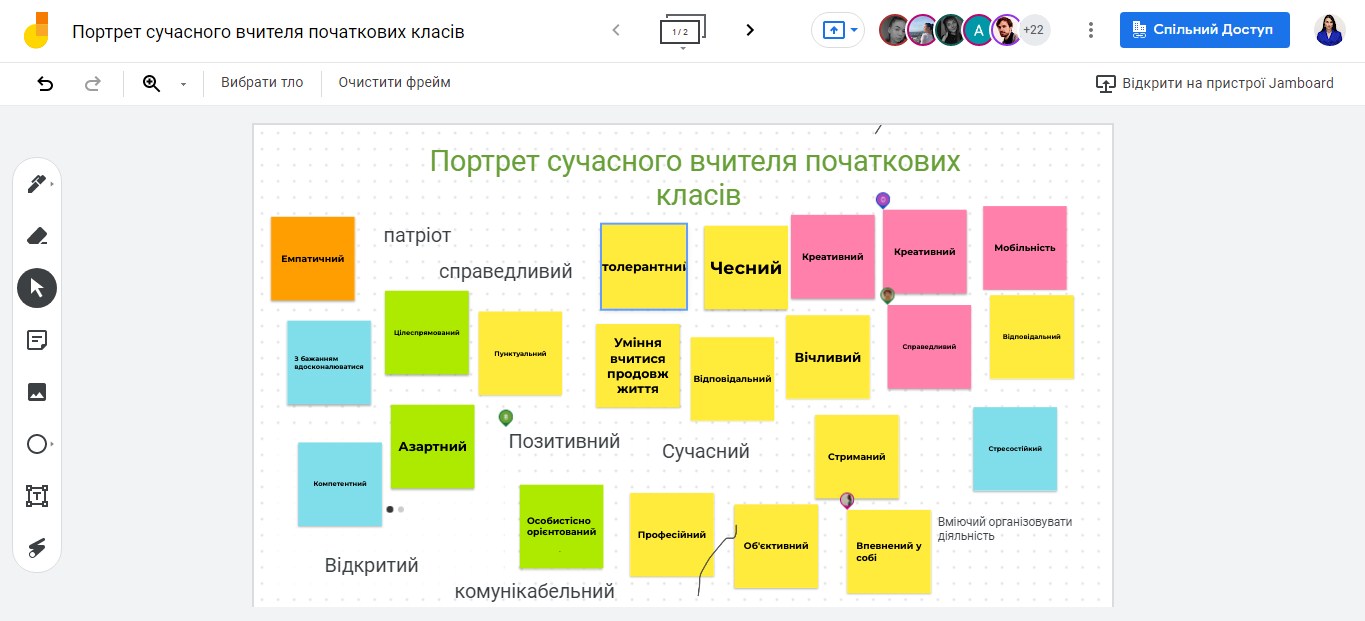The image size is (1365, 621).
Task: Pick the Laser pointer tool
Action: (x=36, y=547)
